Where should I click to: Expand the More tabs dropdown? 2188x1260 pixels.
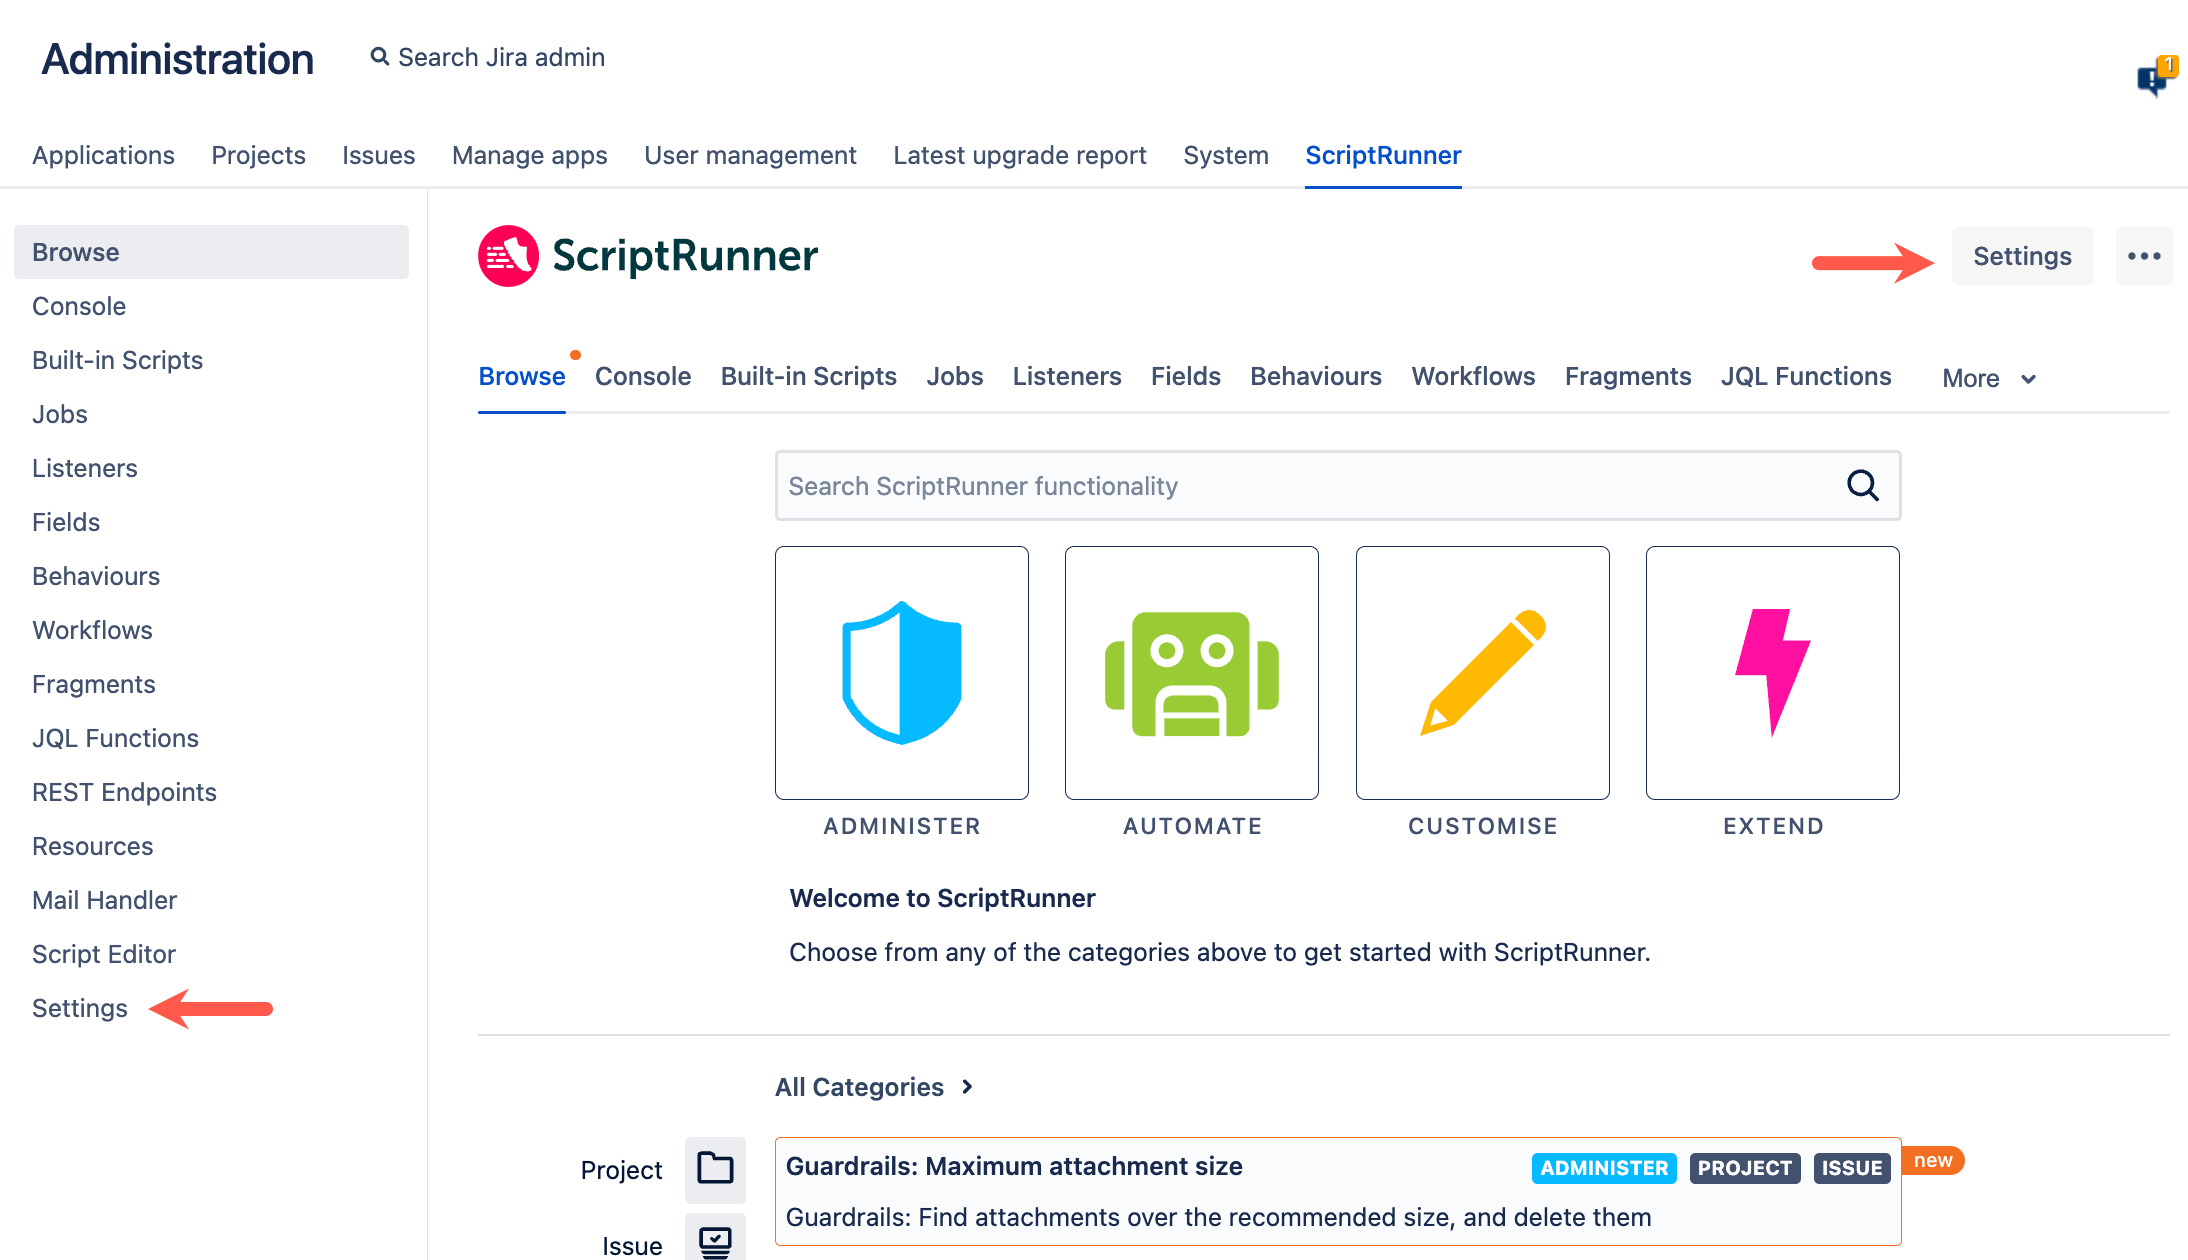pos(1989,378)
